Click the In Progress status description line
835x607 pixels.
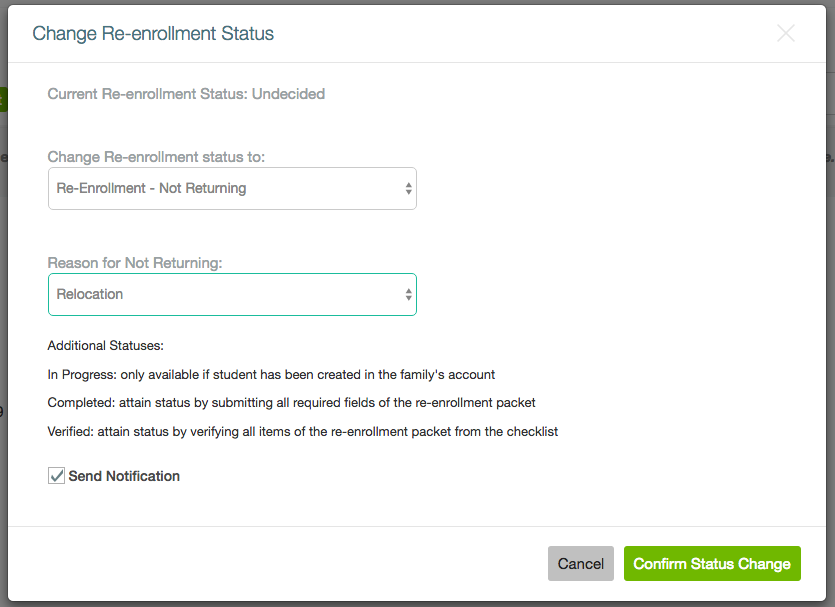[271, 374]
